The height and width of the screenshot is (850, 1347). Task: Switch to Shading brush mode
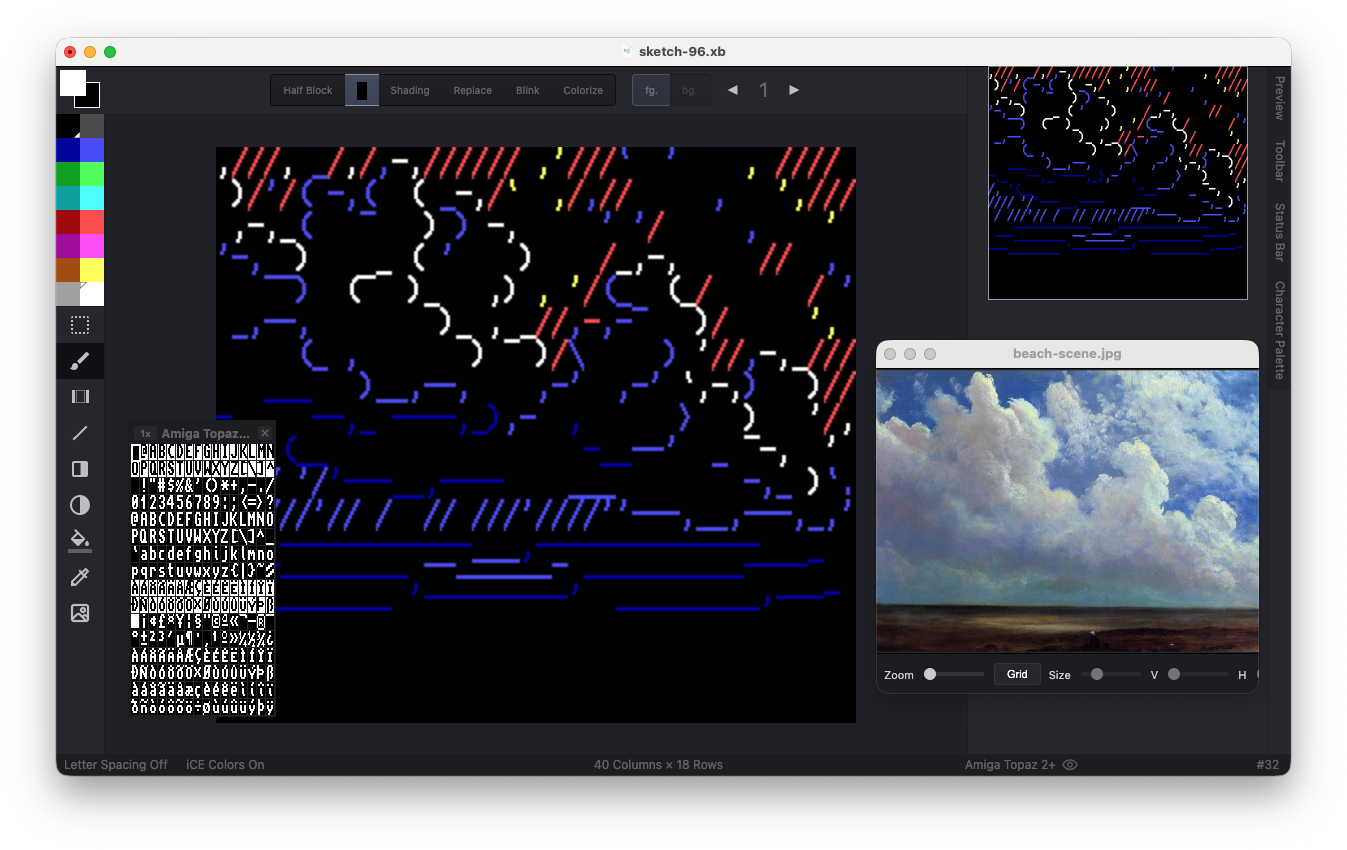pyautogui.click(x=410, y=90)
